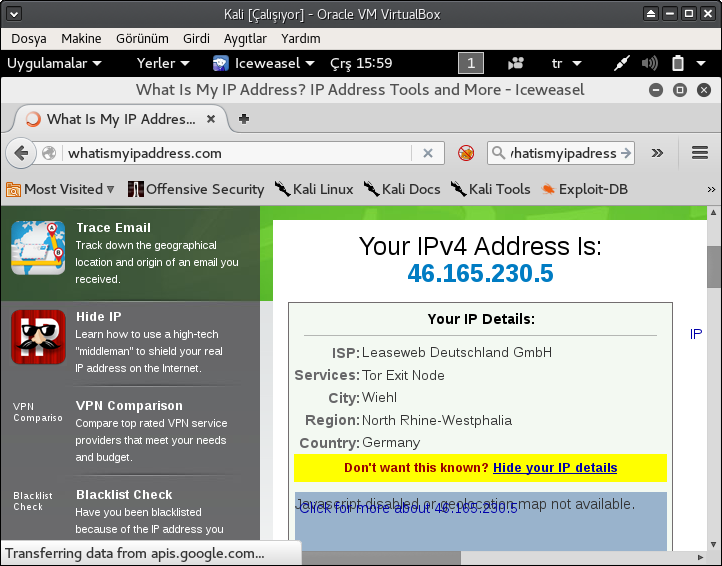Click the Iceweasel icon in top panel
Screen dimensions: 722x566
click(221, 63)
